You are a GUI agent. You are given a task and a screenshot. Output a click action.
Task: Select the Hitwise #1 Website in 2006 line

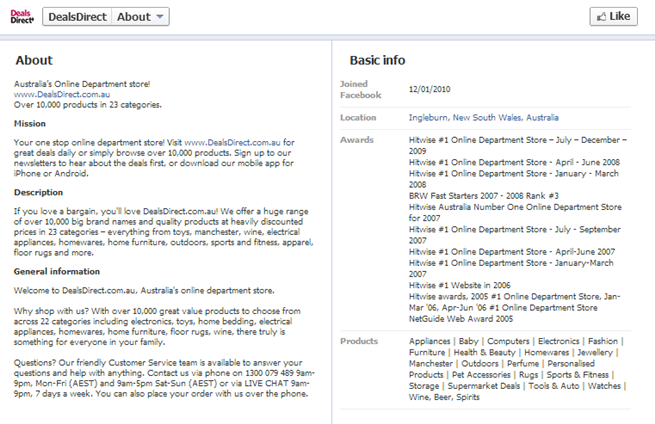460,285
